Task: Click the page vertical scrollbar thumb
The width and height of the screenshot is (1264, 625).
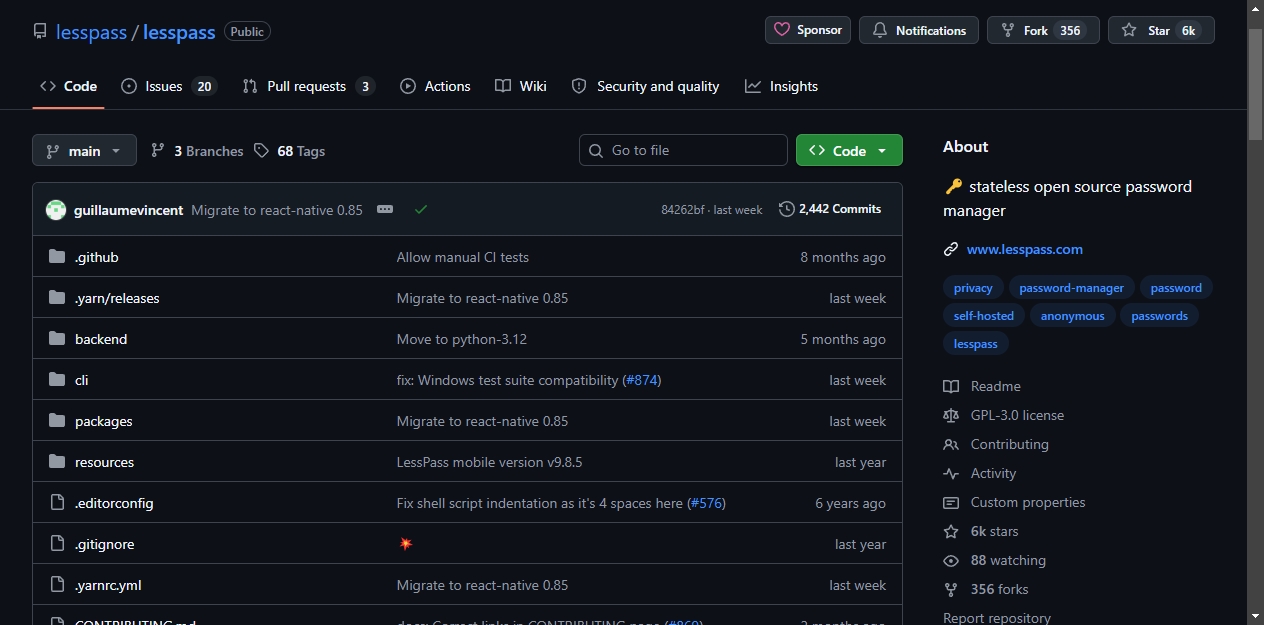Action: coord(1256,84)
